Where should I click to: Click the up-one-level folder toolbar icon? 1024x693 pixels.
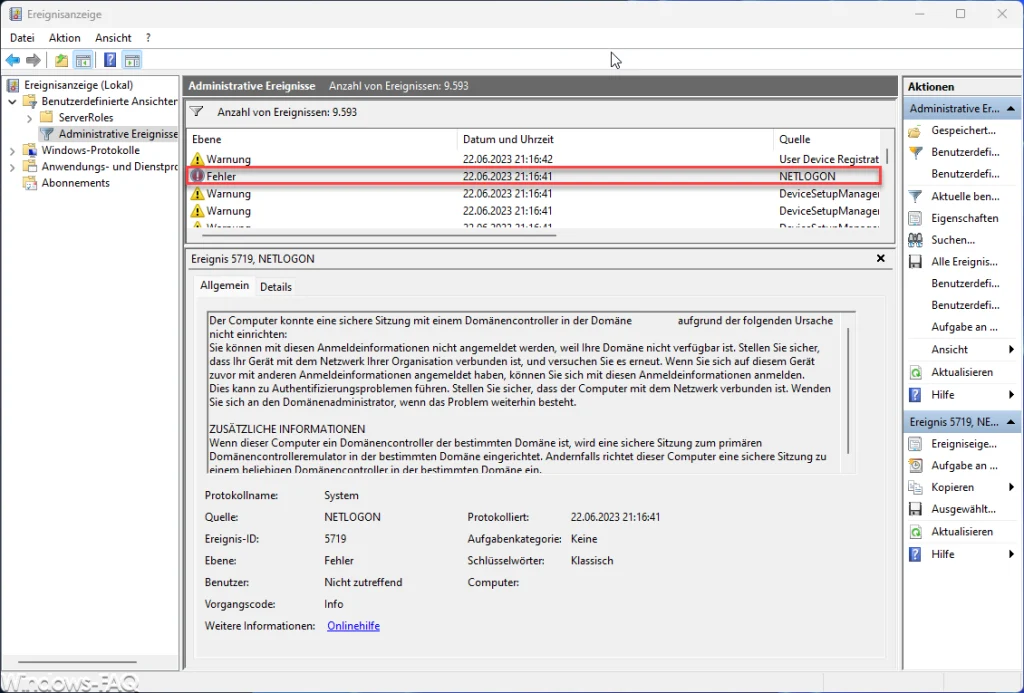click(61, 61)
